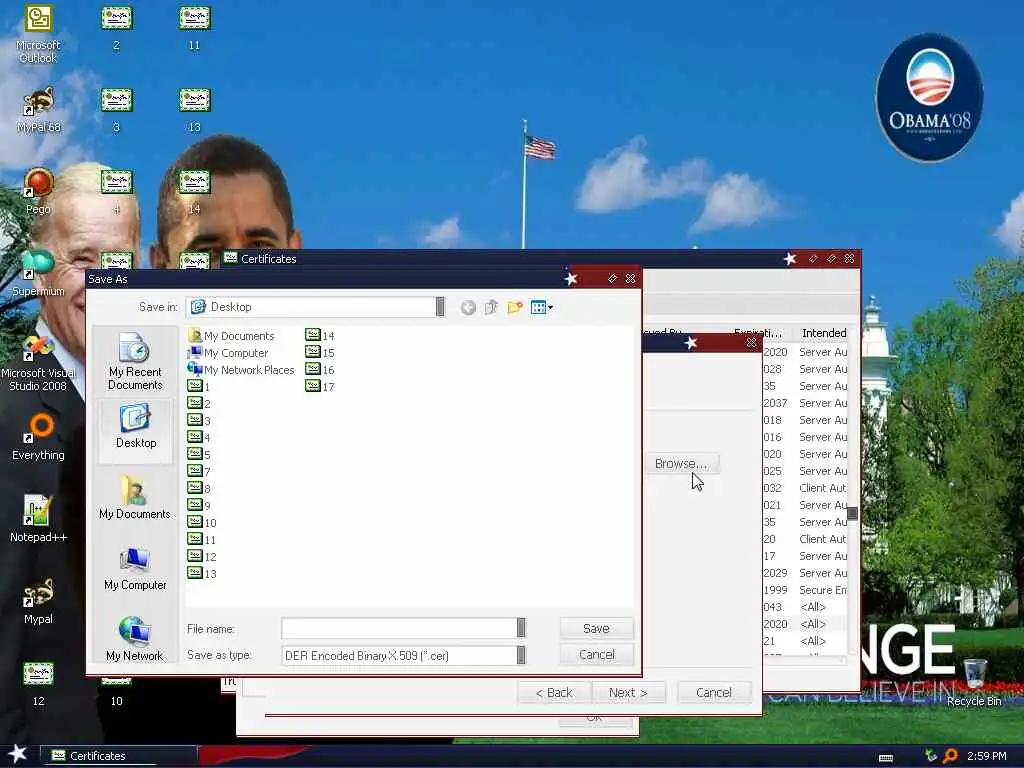Open Supermium desktop shortcut
This screenshot has height=768, width=1024.
39,273
